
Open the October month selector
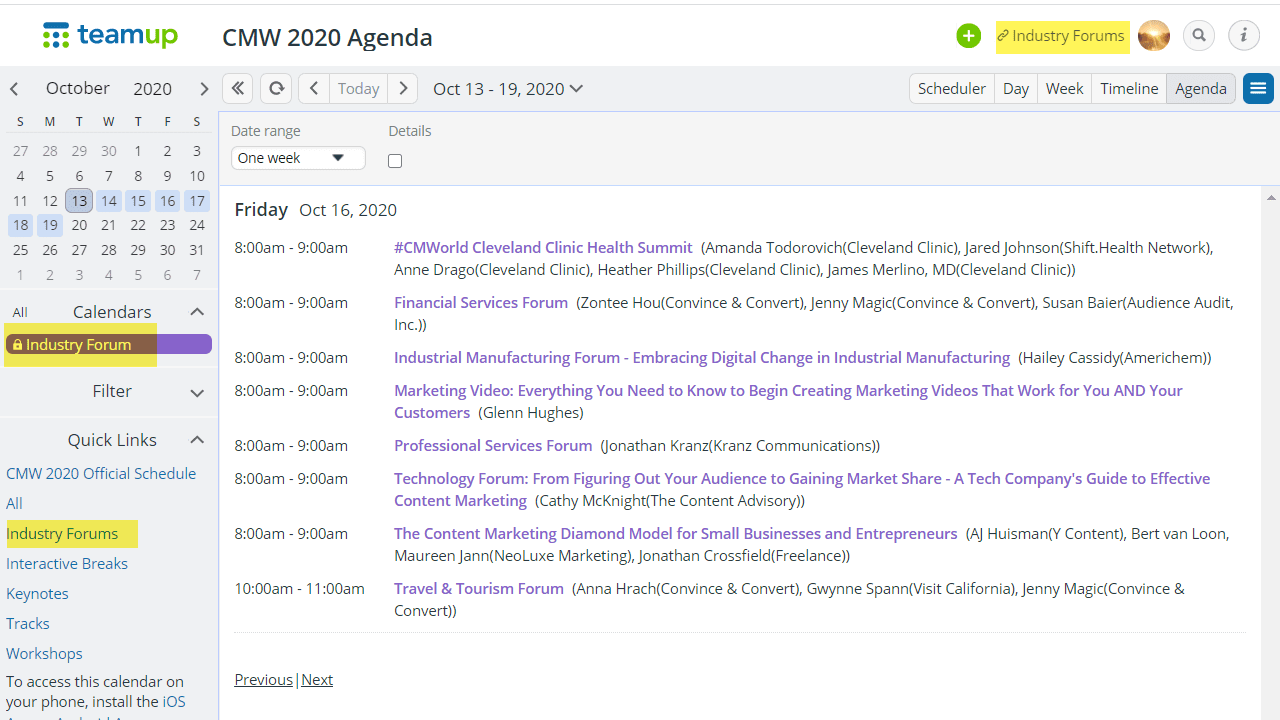[x=78, y=88]
